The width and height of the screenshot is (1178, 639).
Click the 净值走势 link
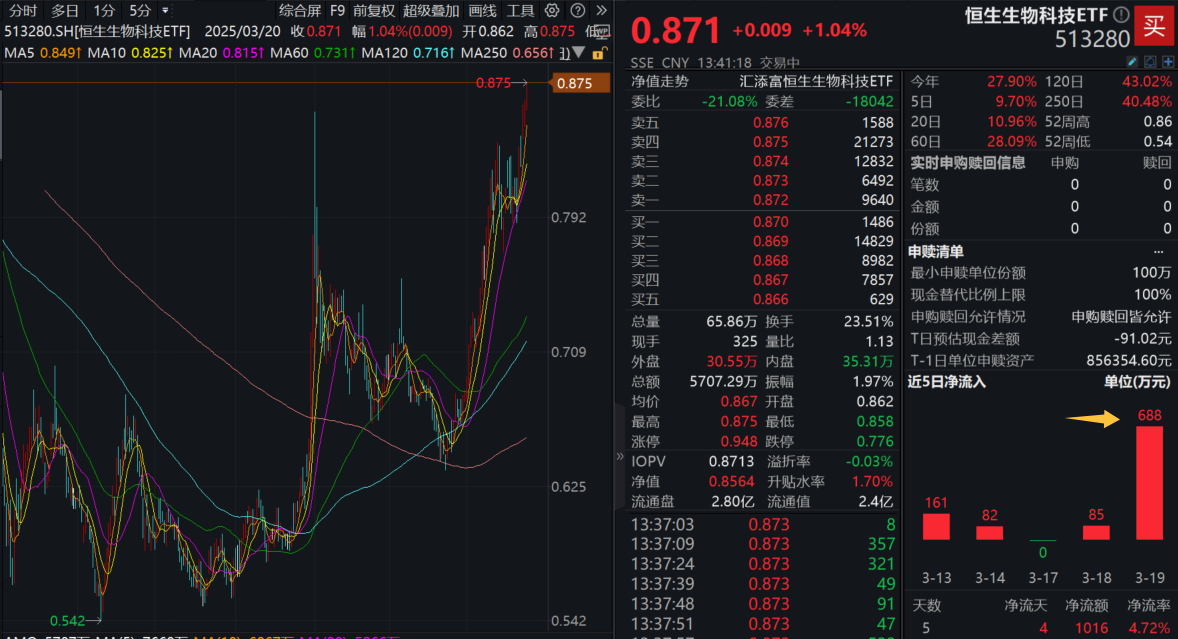point(660,81)
